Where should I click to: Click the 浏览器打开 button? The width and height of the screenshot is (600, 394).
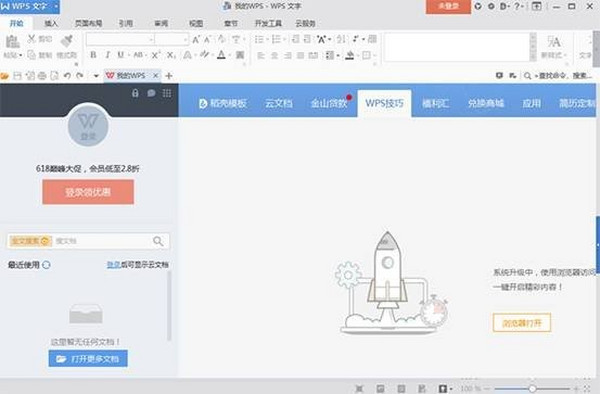(522, 323)
